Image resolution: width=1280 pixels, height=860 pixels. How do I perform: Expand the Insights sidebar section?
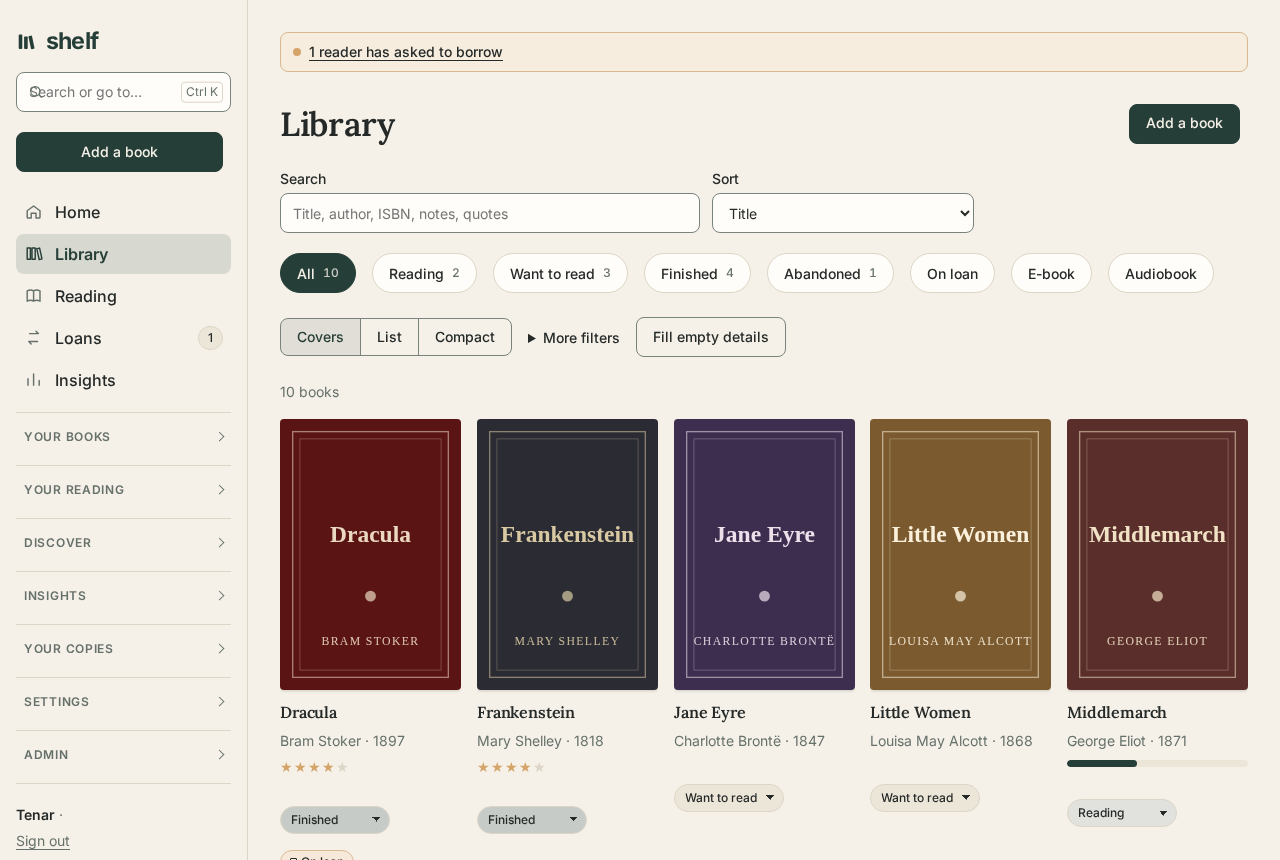[123, 596]
